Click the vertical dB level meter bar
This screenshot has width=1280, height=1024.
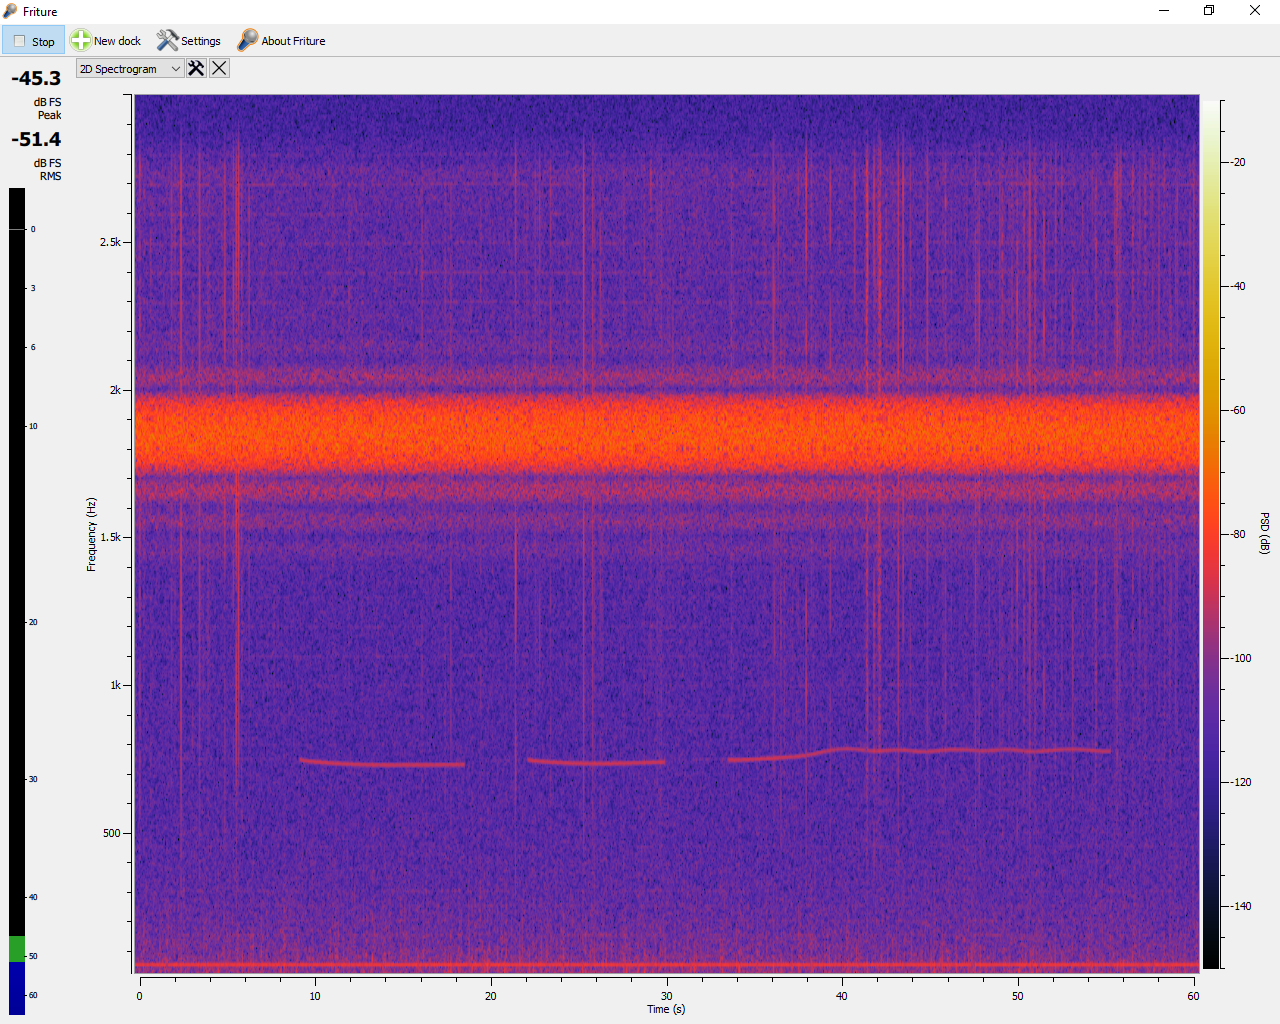click(17, 600)
